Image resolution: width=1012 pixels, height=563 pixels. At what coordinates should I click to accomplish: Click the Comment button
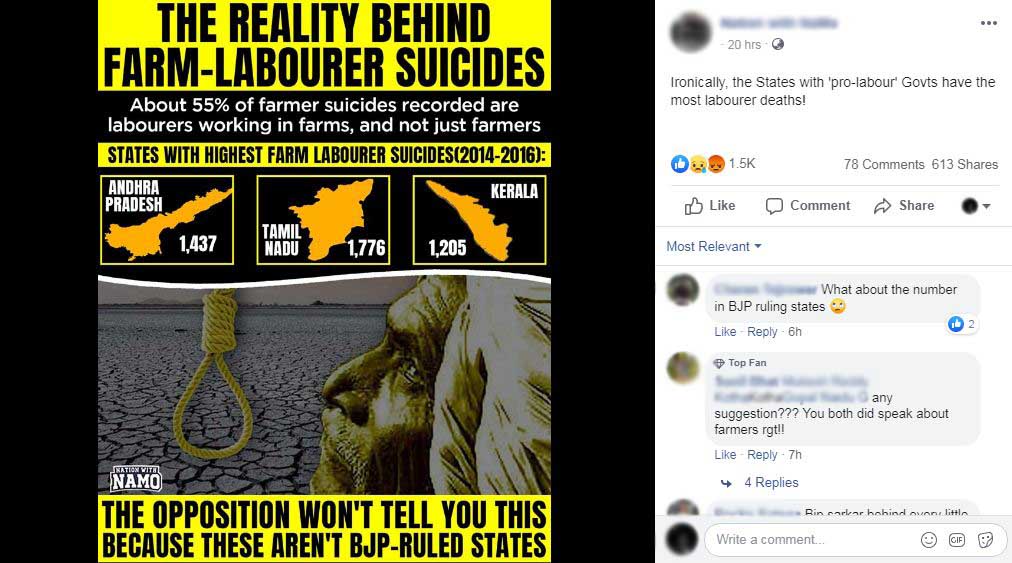point(807,205)
